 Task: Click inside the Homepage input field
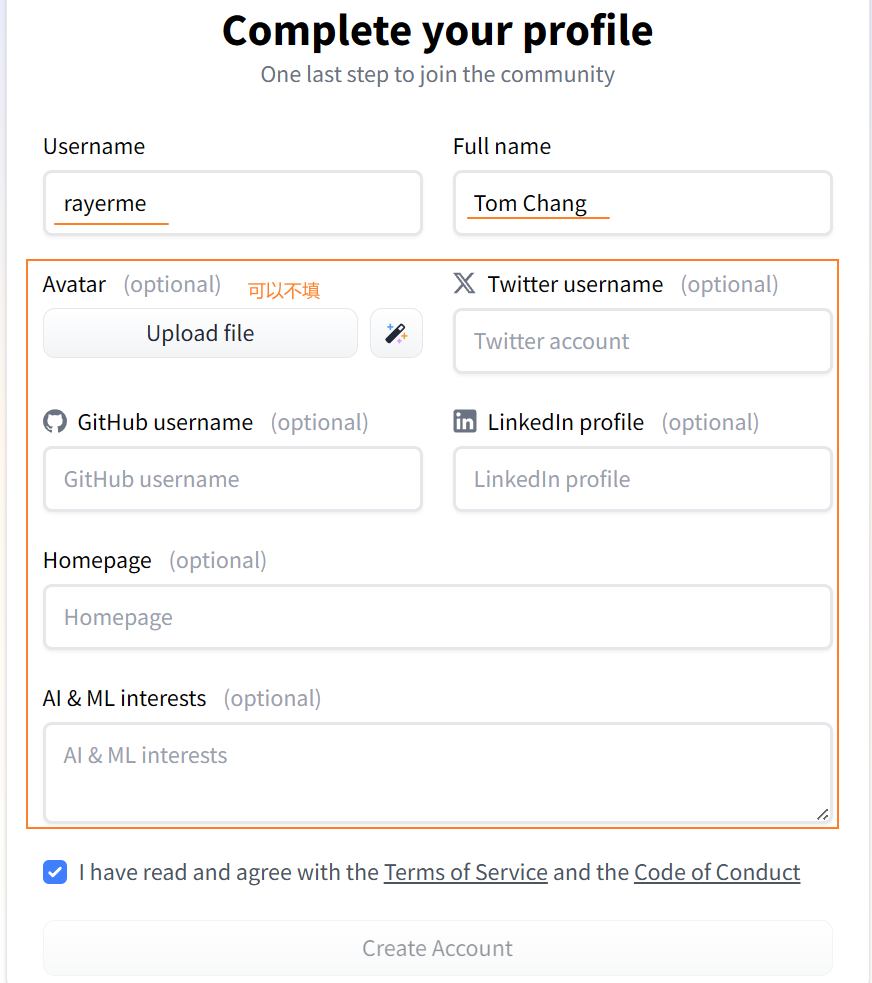[x=437, y=618]
